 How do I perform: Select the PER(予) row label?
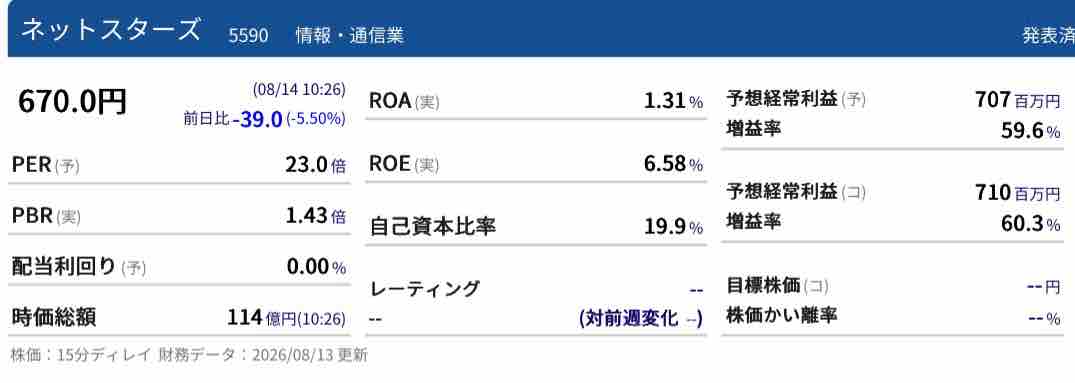pyautogui.click(x=45, y=165)
